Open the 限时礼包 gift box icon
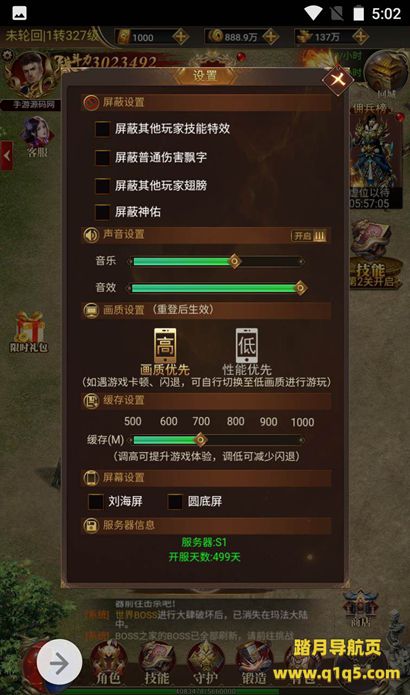Image resolution: width=410 pixels, height=695 pixels. tap(29, 332)
